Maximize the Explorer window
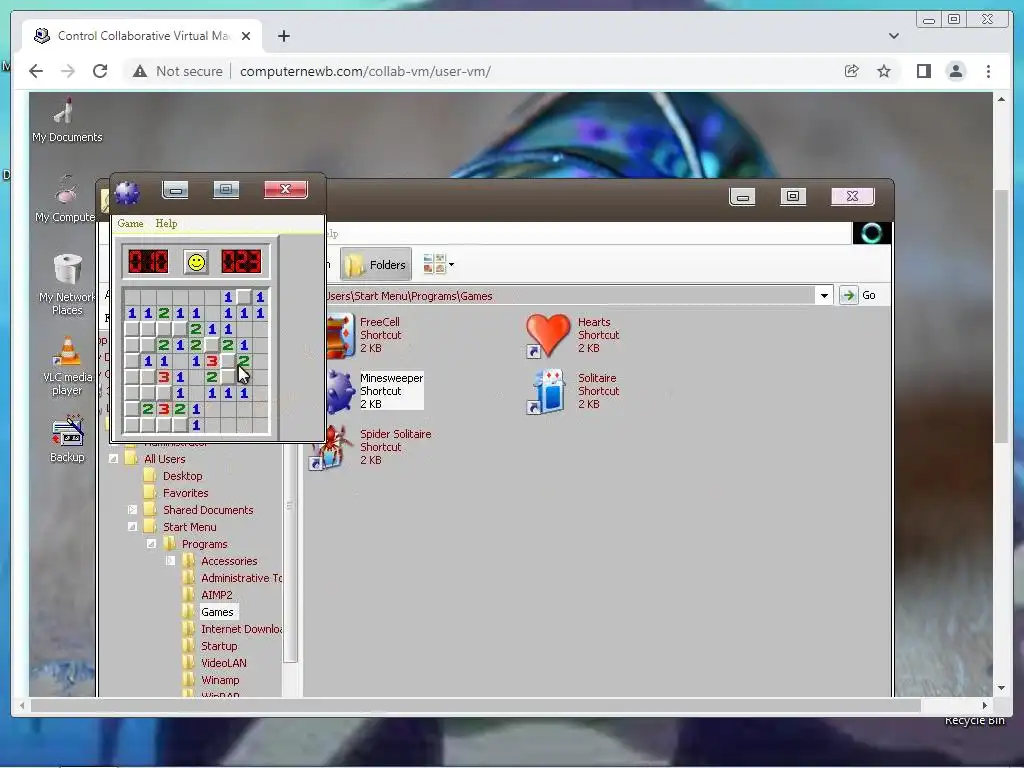Viewport: 1024px width, 768px height. point(793,197)
